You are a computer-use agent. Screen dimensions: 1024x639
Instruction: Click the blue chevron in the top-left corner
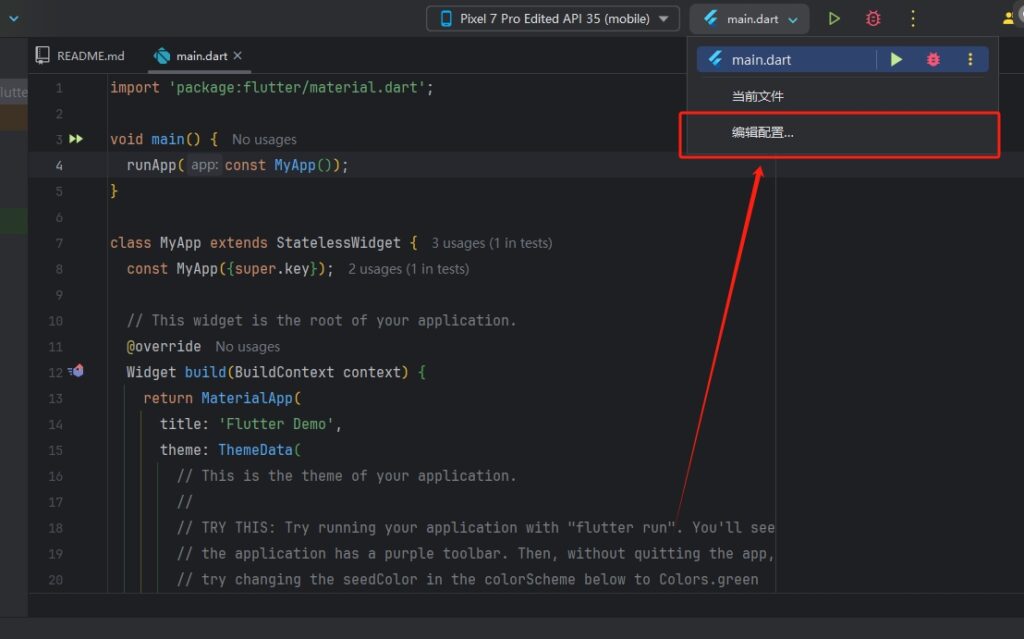coord(13,17)
